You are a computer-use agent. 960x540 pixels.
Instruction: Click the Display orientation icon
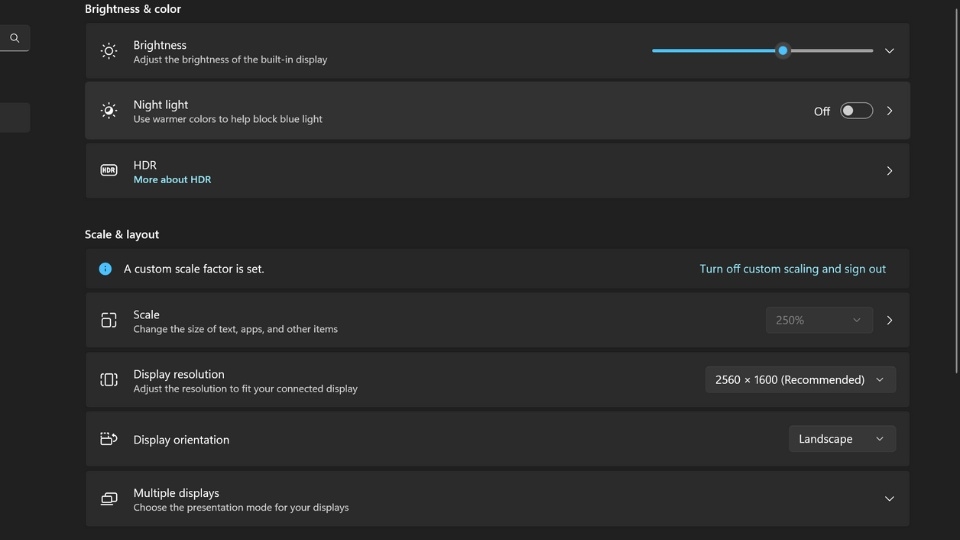[x=109, y=439]
